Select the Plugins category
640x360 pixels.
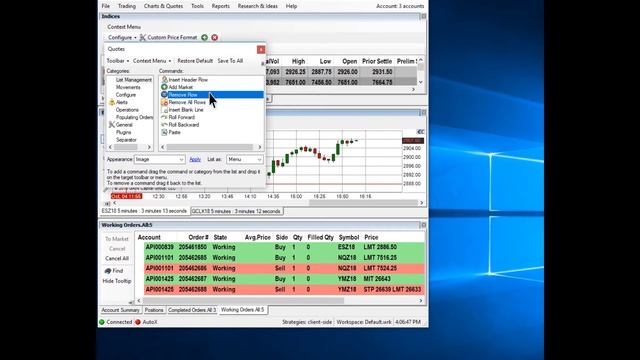click(x=123, y=132)
